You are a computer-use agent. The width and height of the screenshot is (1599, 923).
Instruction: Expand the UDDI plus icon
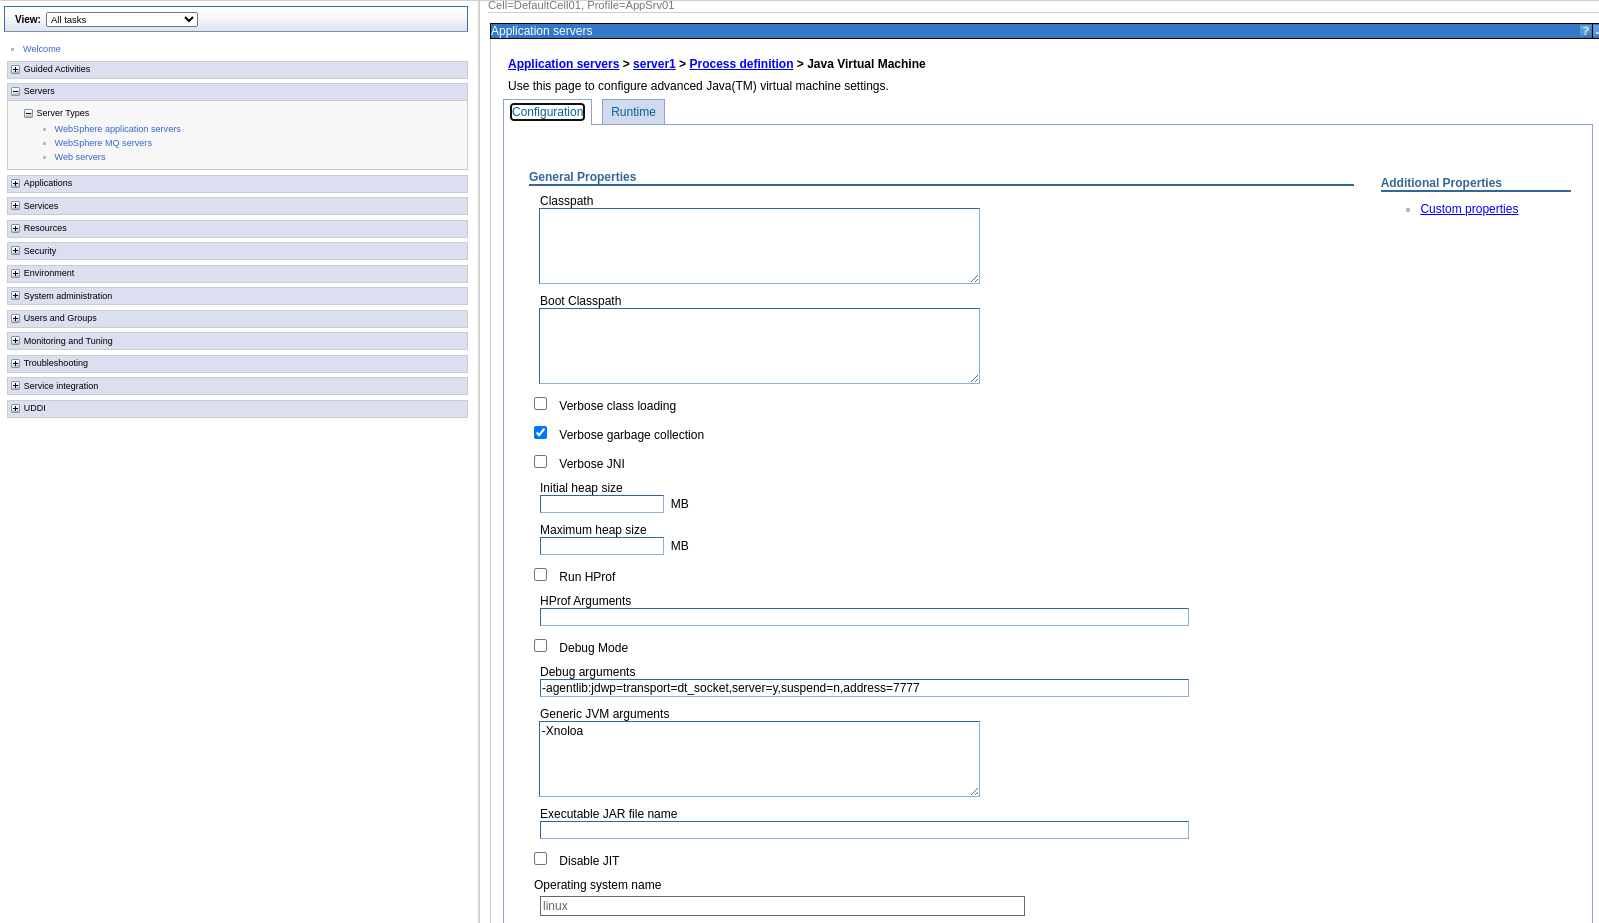[x=15, y=408]
